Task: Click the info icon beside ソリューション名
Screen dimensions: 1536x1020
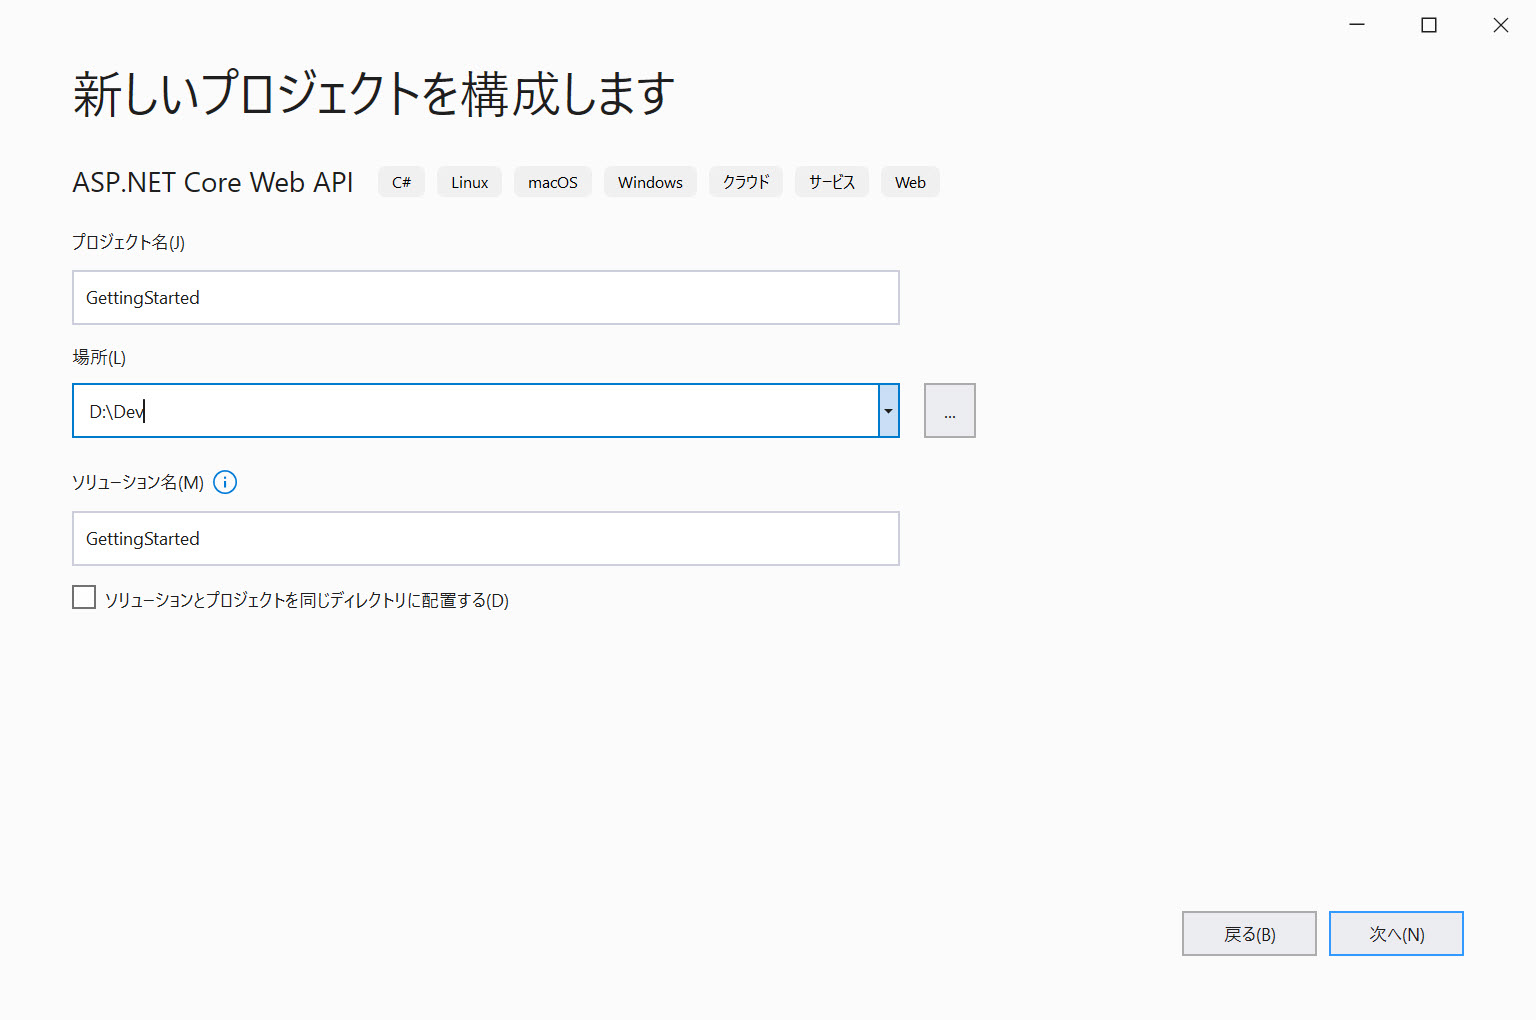Action: pyautogui.click(x=225, y=482)
